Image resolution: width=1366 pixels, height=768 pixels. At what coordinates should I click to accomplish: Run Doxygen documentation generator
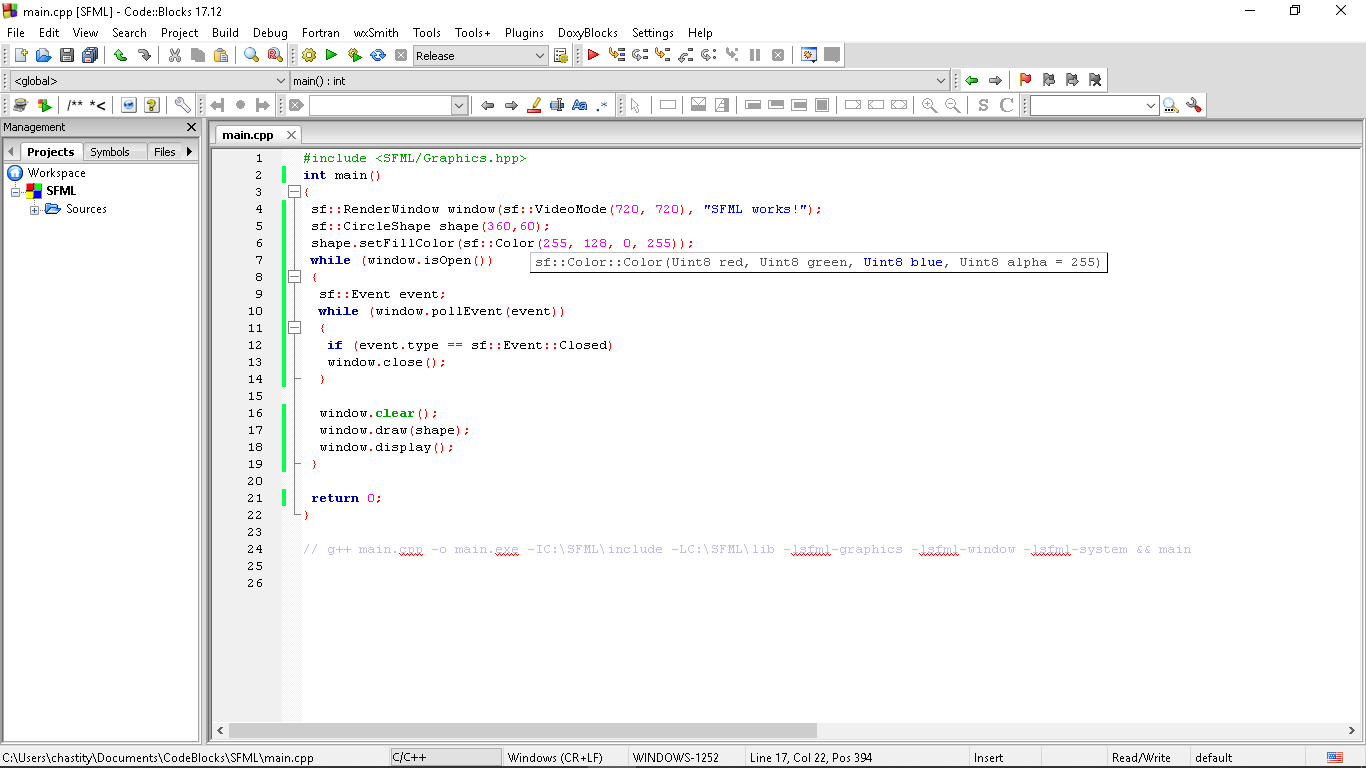coord(18,105)
